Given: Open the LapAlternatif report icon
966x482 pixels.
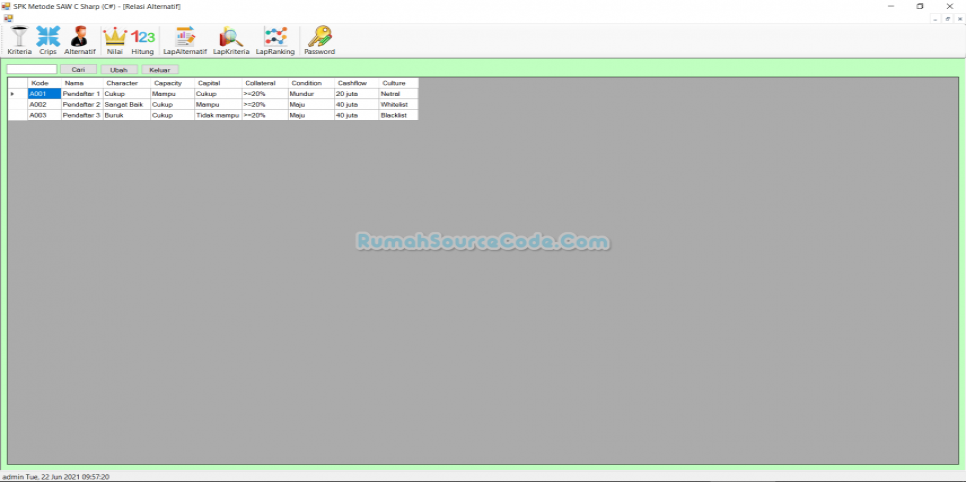Looking at the screenshot, I should pos(185,39).
